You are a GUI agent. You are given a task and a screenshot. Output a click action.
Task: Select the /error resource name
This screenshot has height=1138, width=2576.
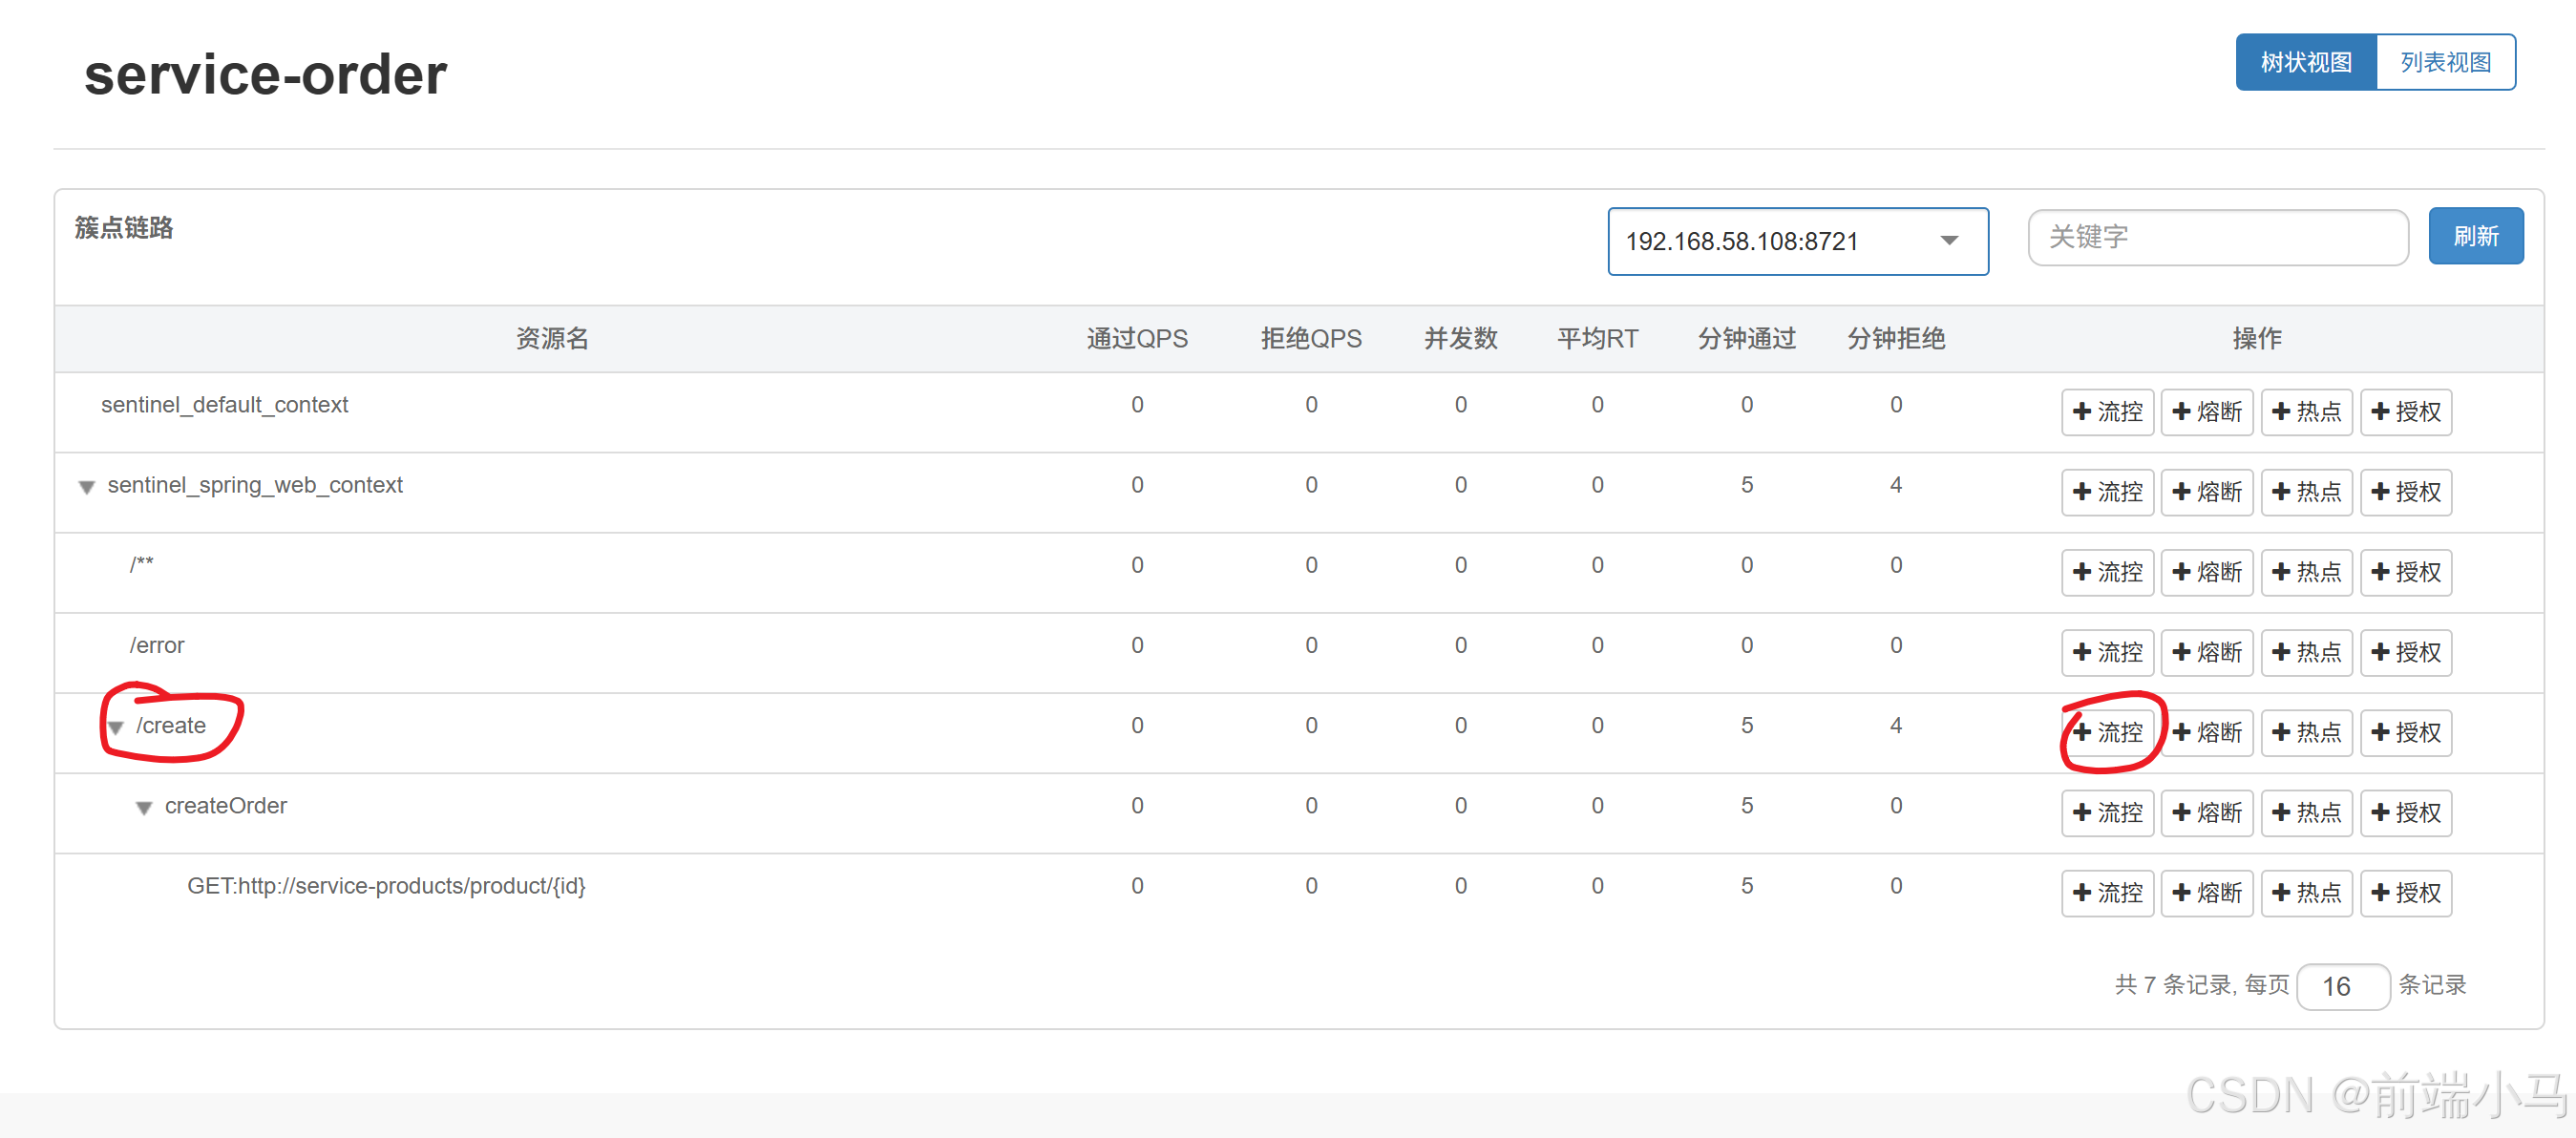click(157, 645)
